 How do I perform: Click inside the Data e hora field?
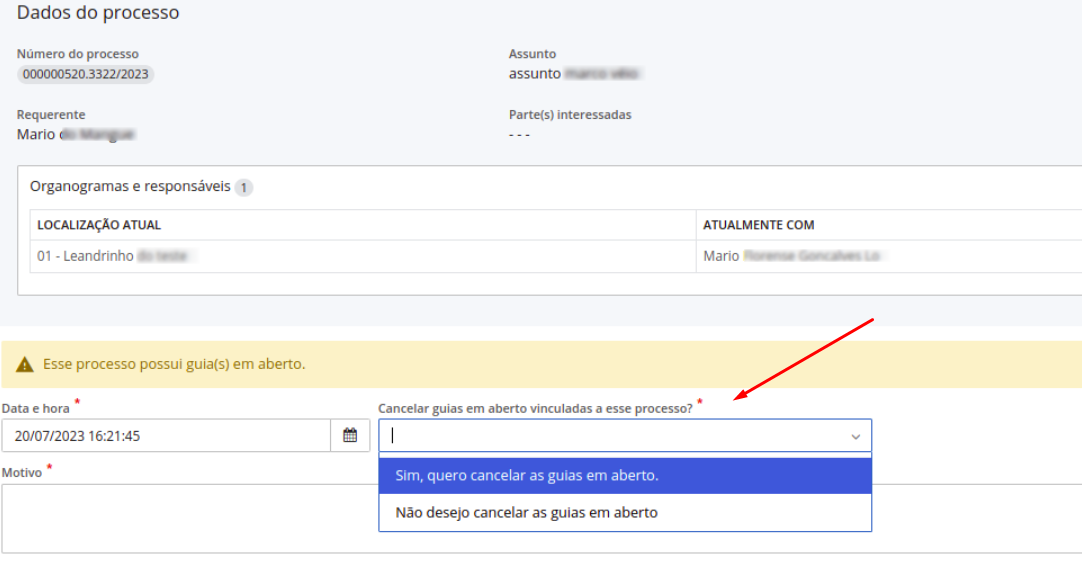[166, 435]
